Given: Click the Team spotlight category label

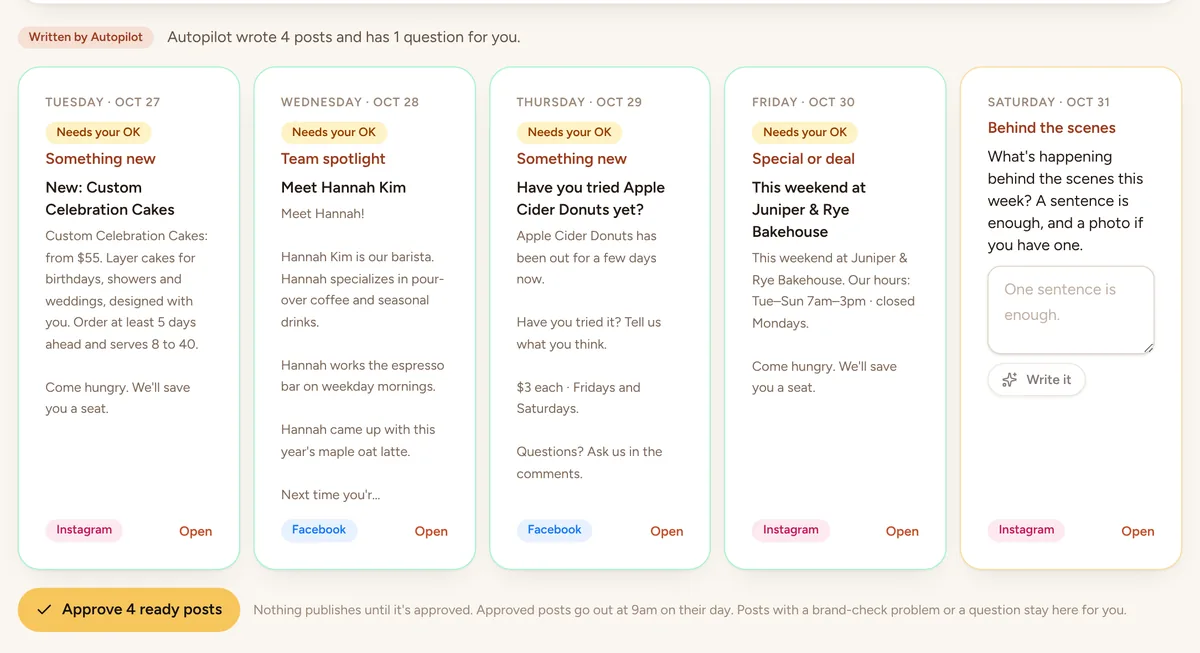Looking at the screenshot, I should pyautogui.click(x=333, y=158).
